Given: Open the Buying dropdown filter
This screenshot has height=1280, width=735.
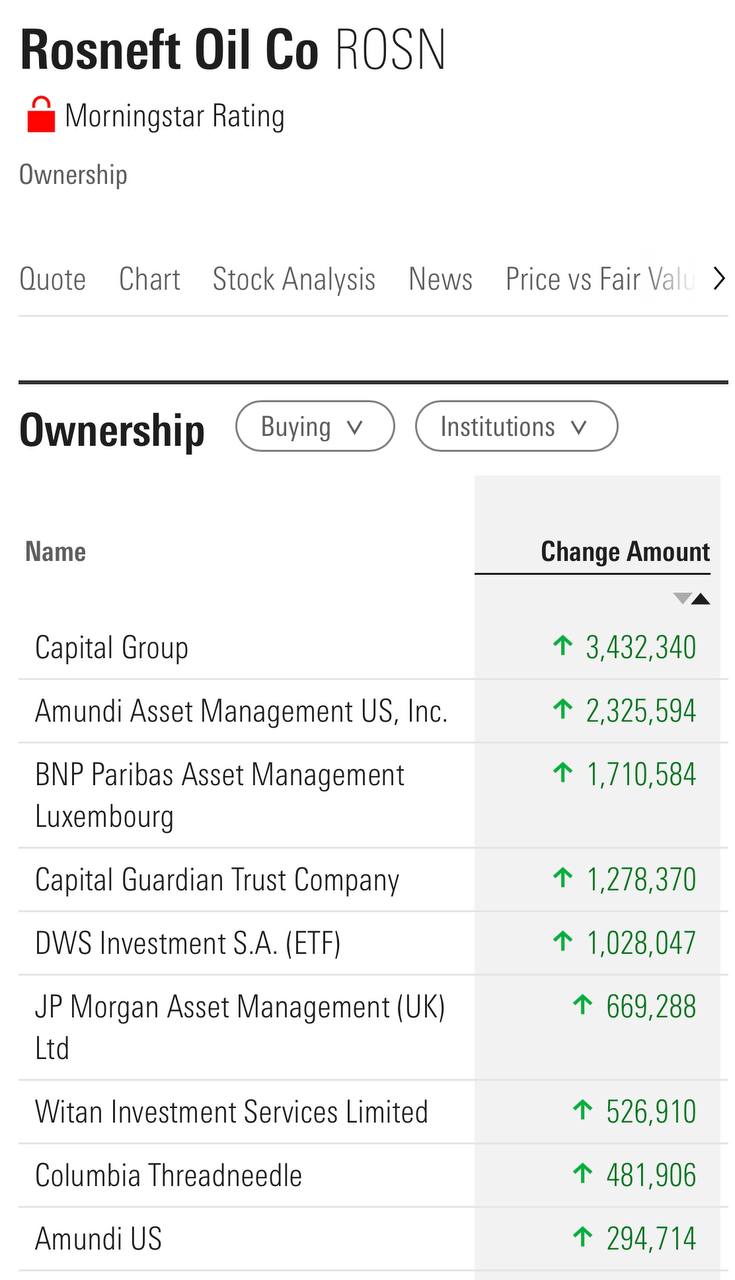Looking at the screenshot, I should (314, 427).
